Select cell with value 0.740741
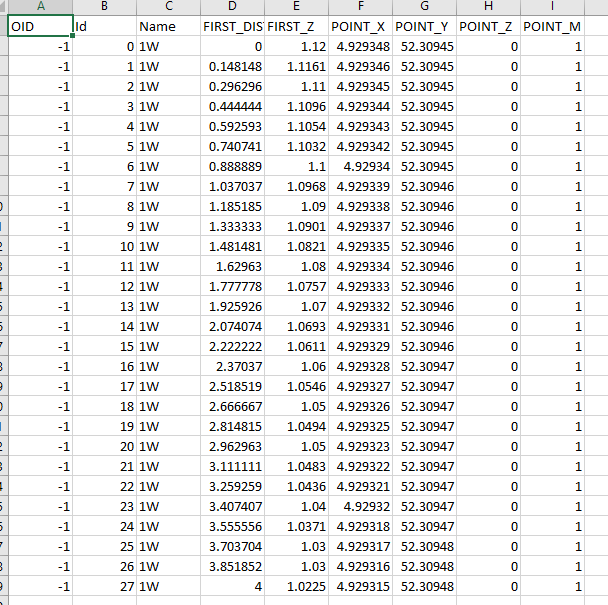This screenshot has height=605, width=608. (x=232, y=146)
